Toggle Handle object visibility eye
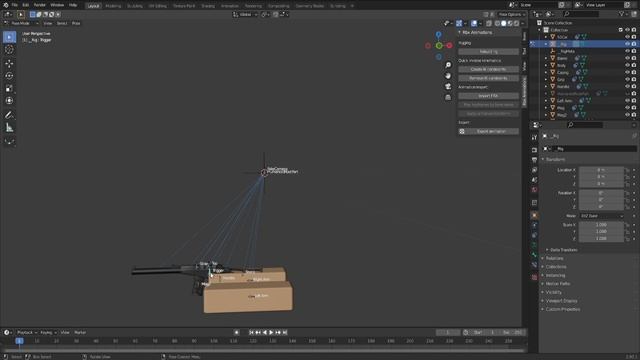The height and width of the screenshot is (360, 640). tap(627, 87)
